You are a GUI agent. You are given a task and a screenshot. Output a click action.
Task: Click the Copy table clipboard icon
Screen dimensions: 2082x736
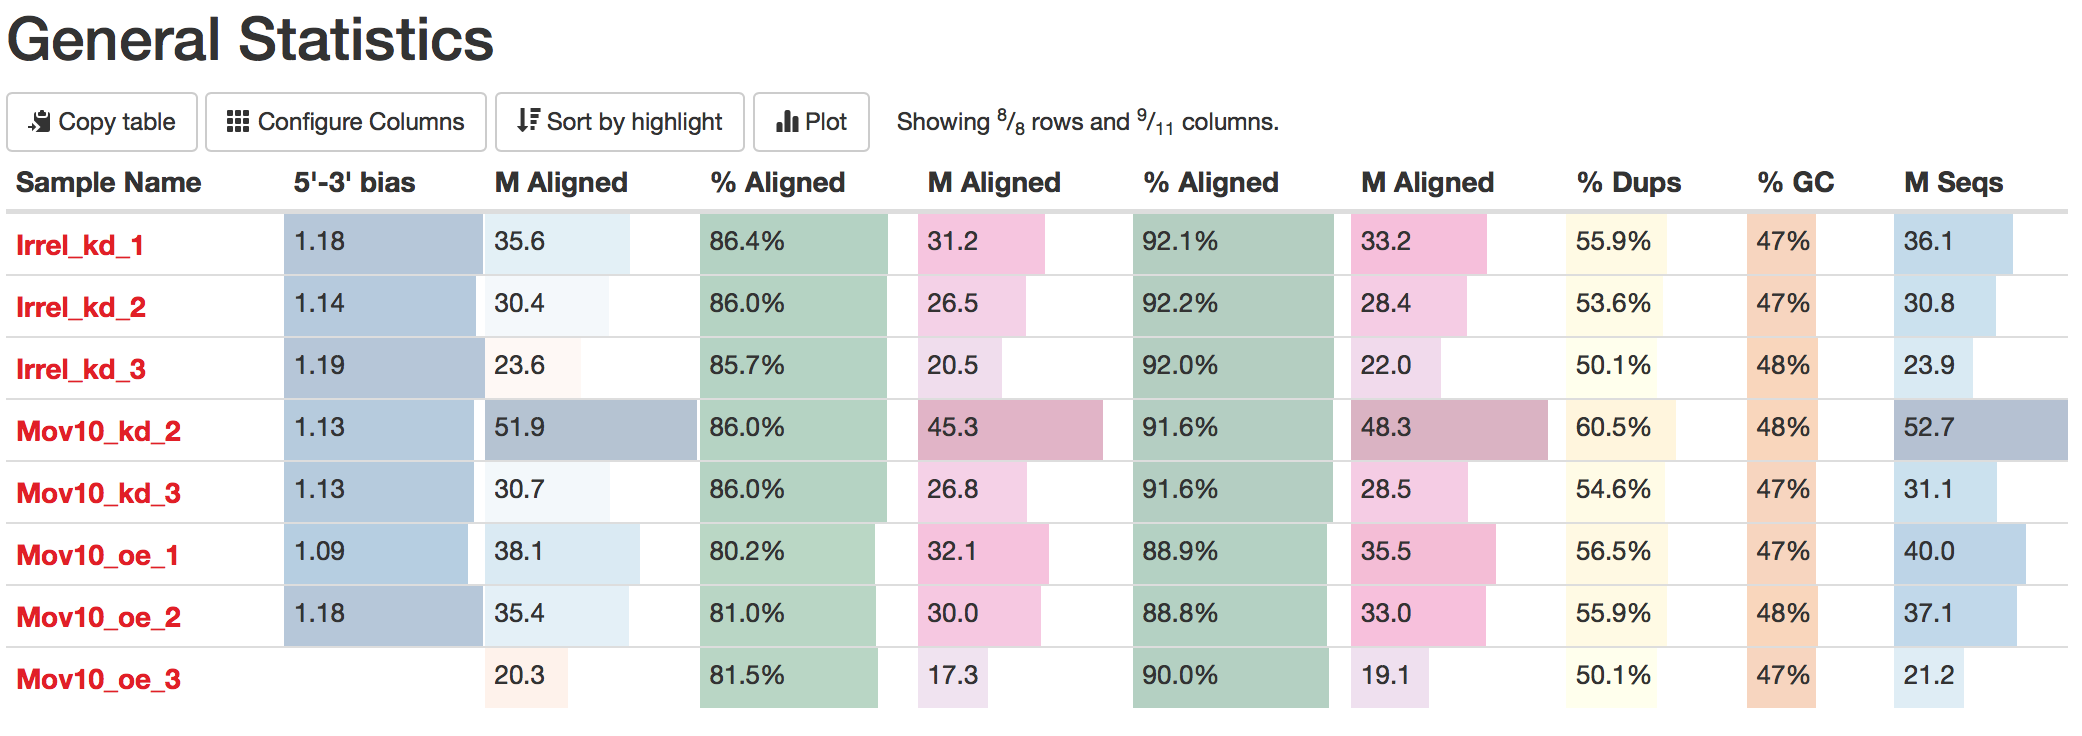pos(40,122)
